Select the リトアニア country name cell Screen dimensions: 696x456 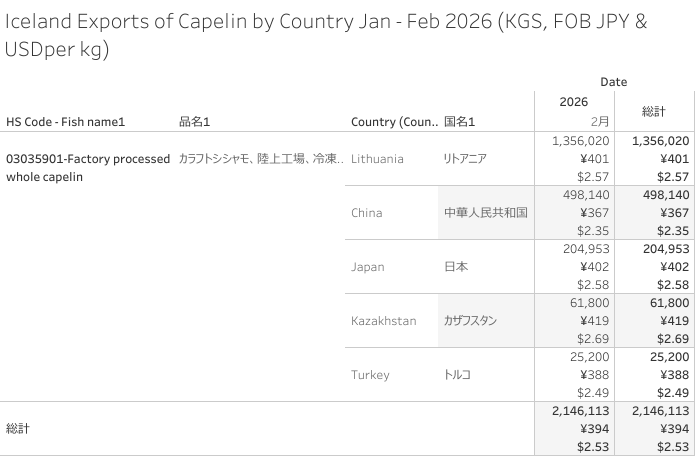click(x=464, y=158)
